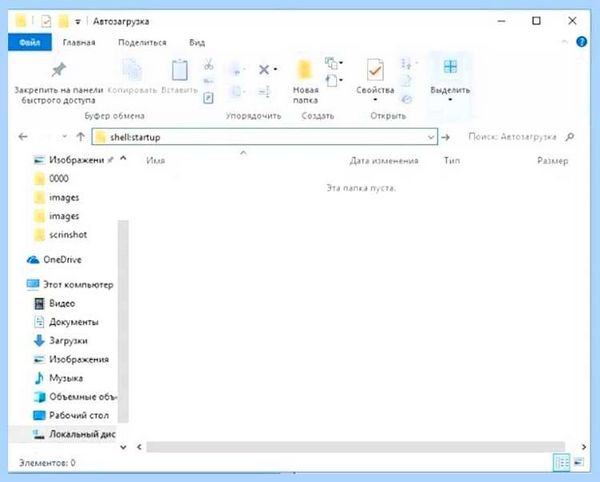Click the search magnifier icon
The height and width of the screenshot is (482, 600).
(569, 137)
